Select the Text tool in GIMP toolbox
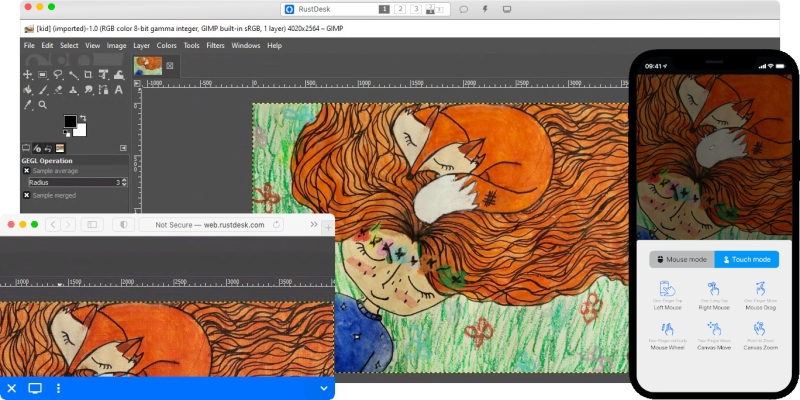 119,89
